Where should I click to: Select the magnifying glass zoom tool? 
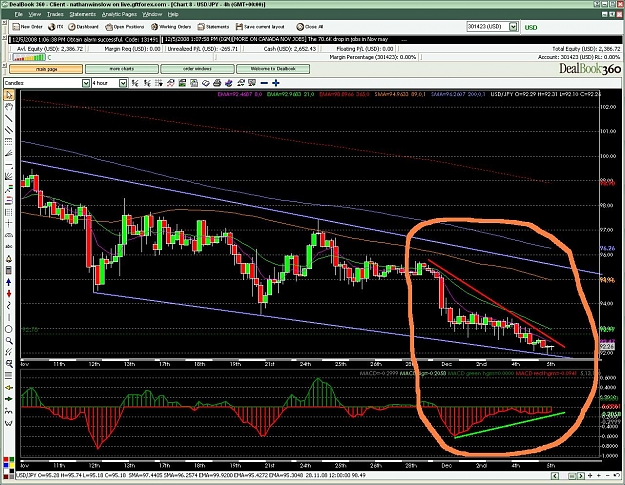tap(9, 341)
